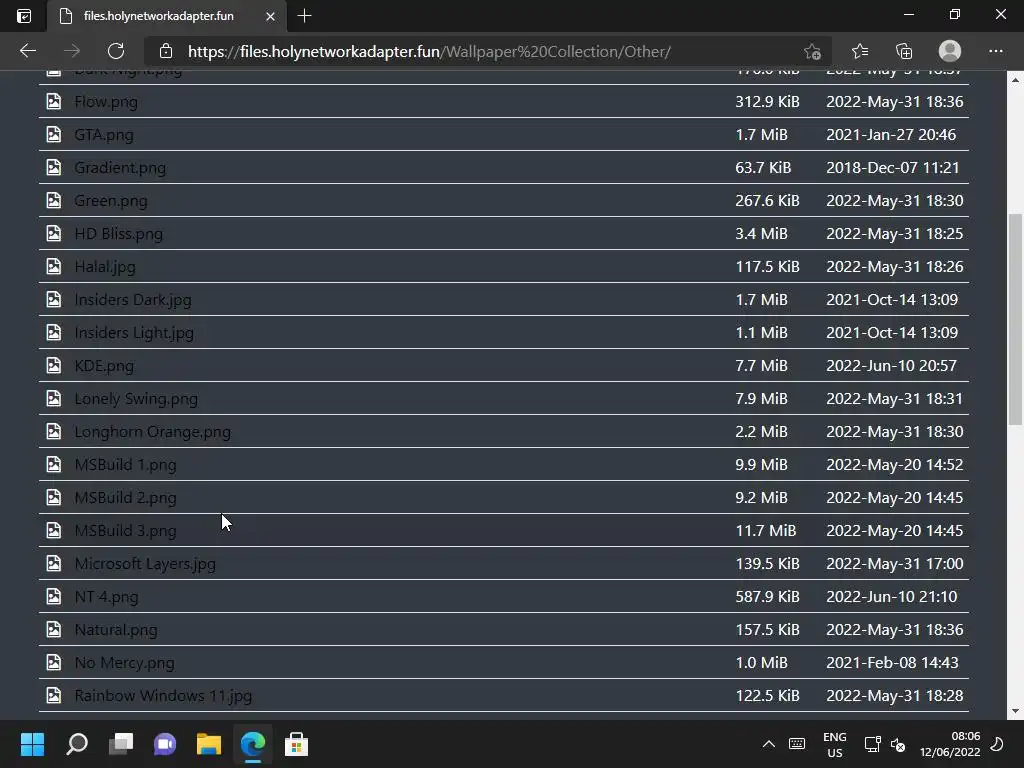Open the touch keyboard tray icon
The width and height of the screenshot is (1024, 768).
(x=797, y=744)
